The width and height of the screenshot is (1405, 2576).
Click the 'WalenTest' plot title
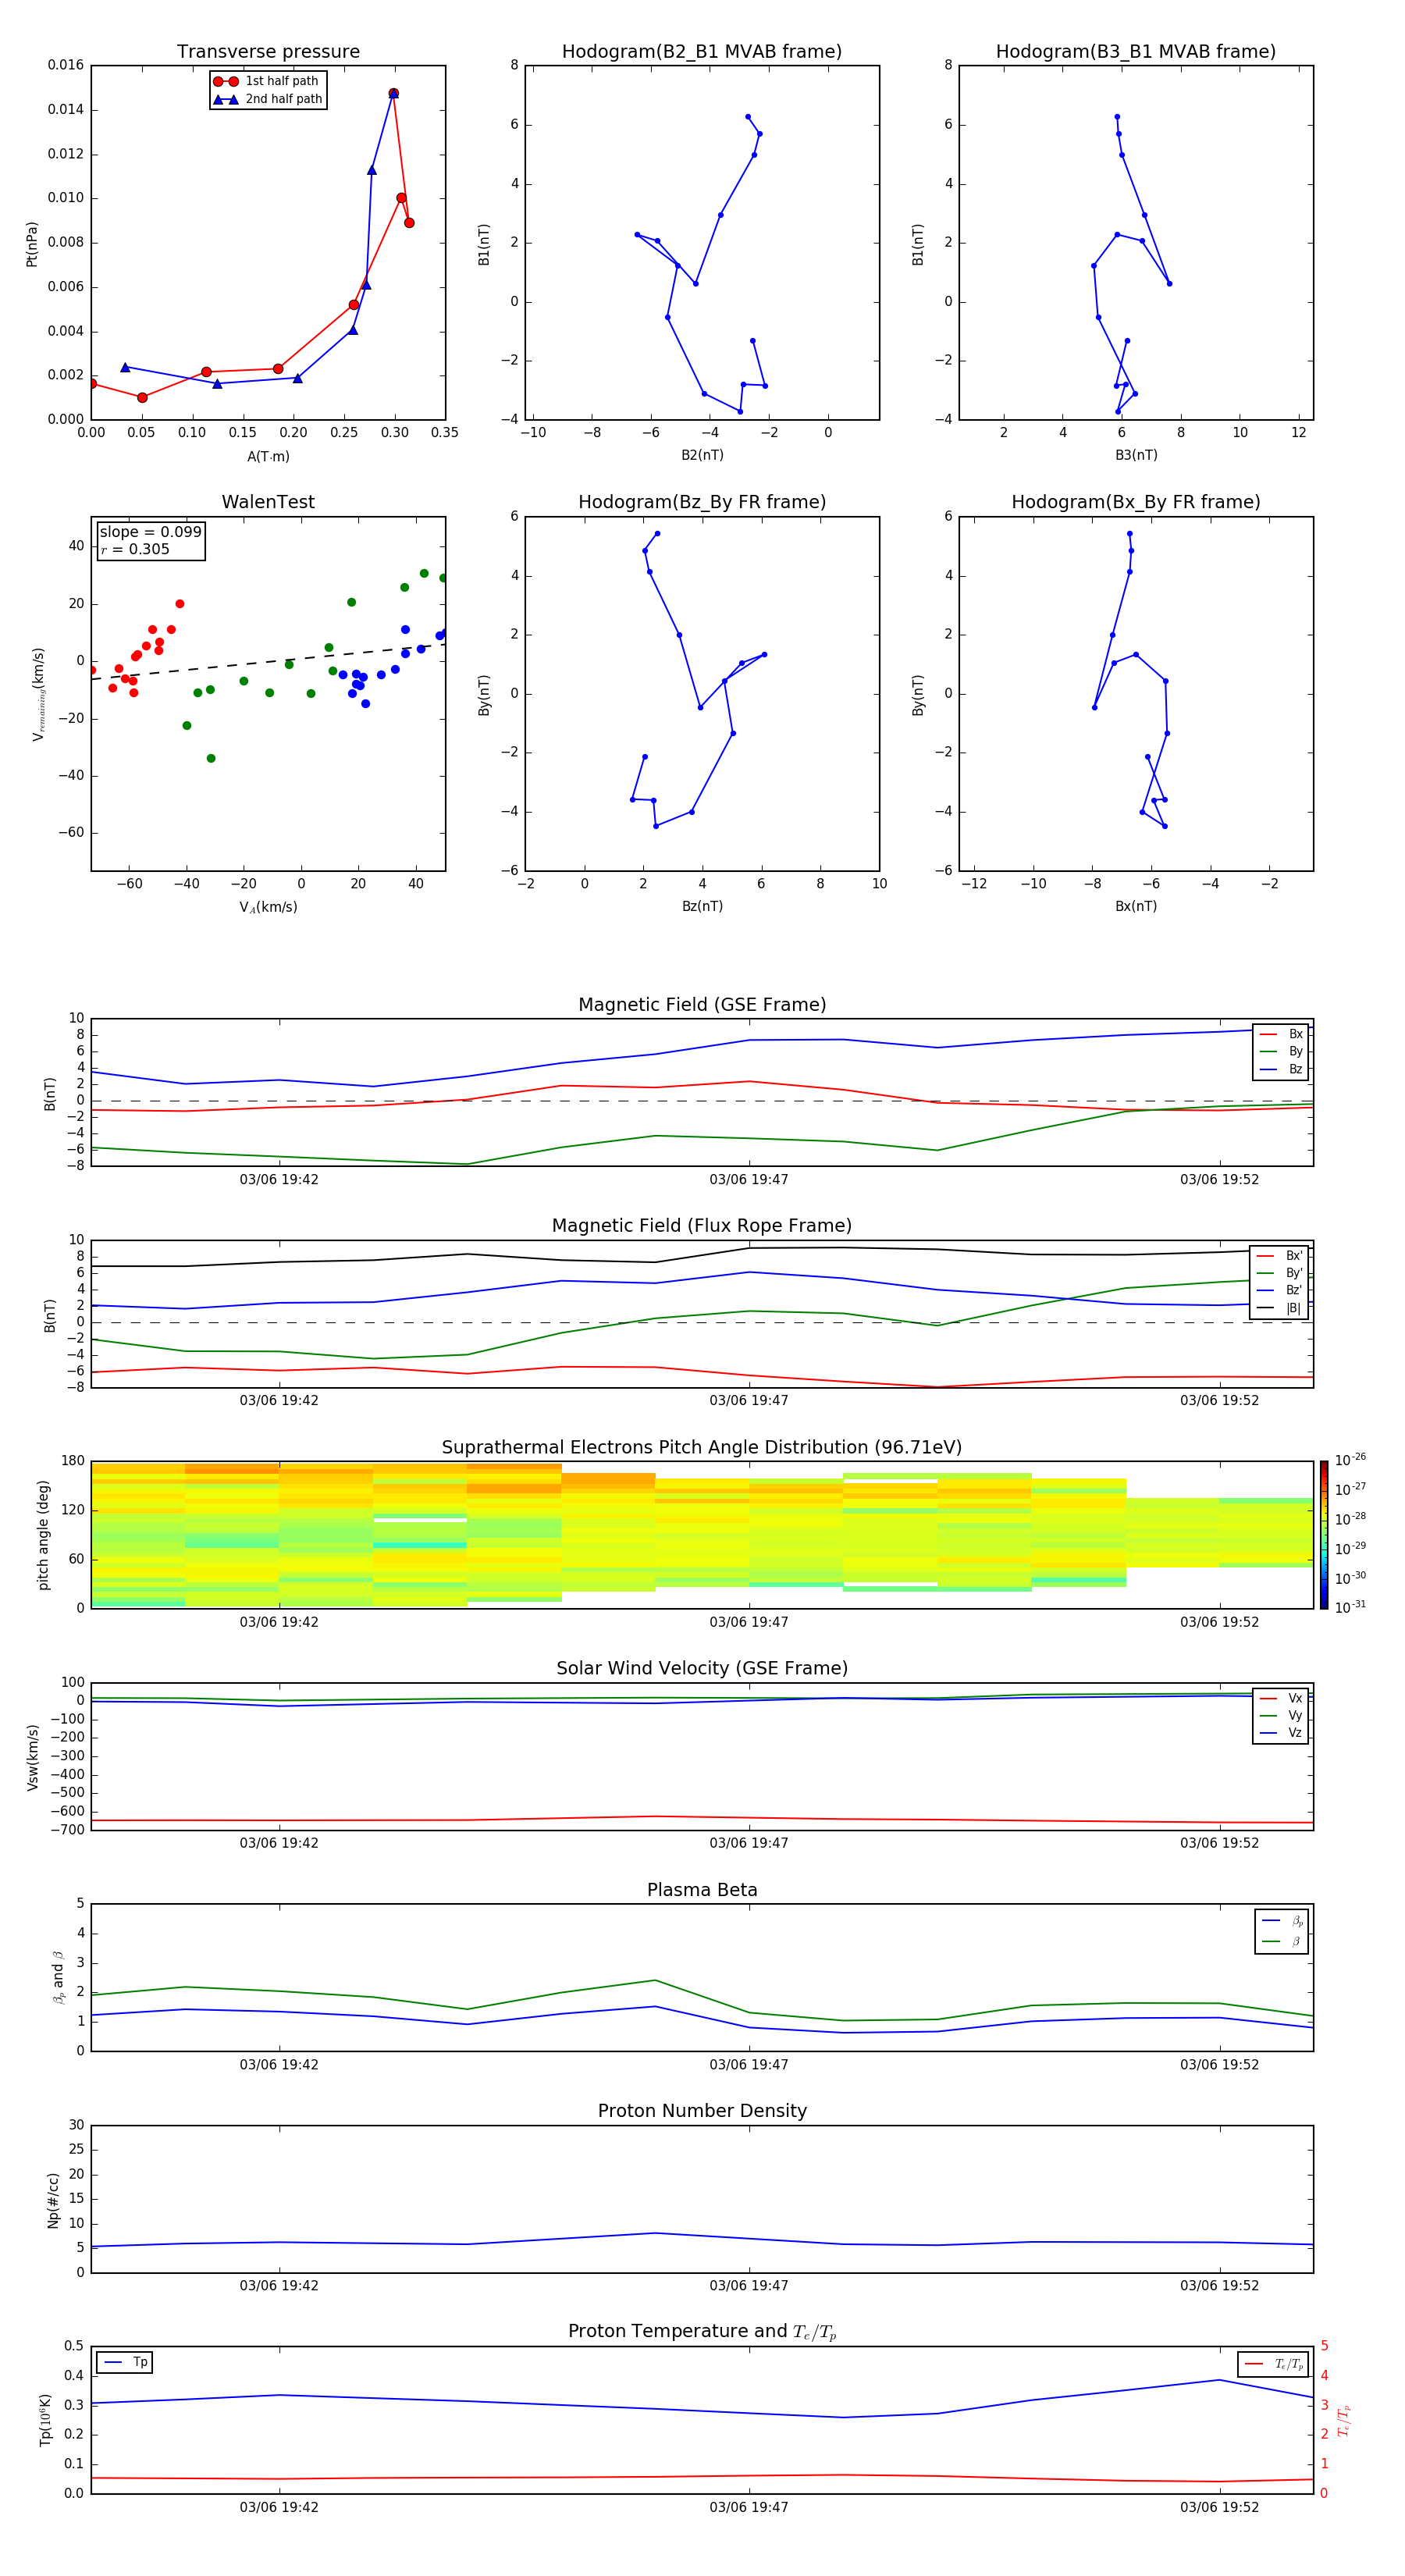268,502
